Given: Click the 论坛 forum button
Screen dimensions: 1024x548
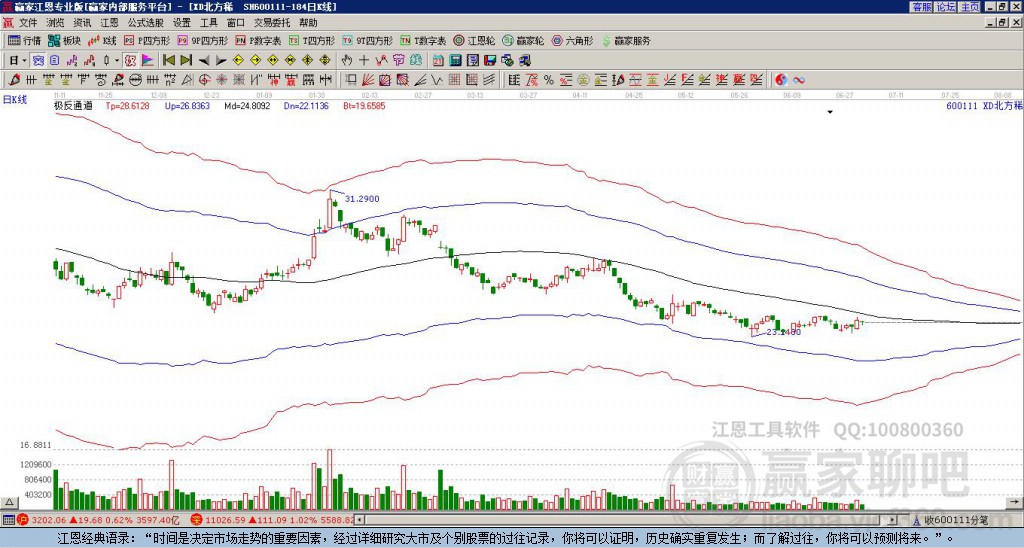Looking at the screenshot, I should (x=945, y=7).
